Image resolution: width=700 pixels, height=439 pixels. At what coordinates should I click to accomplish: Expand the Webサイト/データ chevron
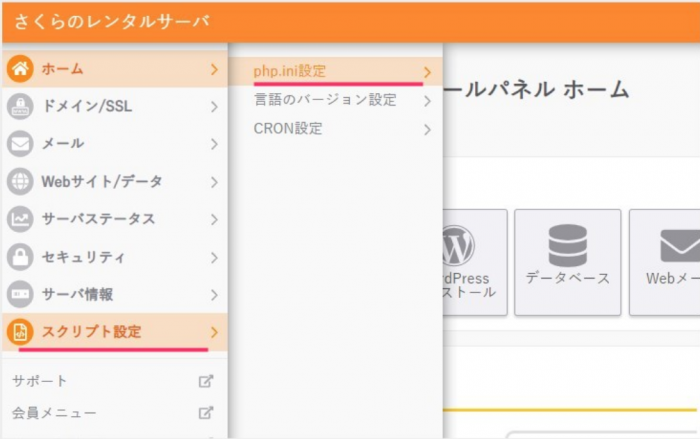click(x=214, y=182)
